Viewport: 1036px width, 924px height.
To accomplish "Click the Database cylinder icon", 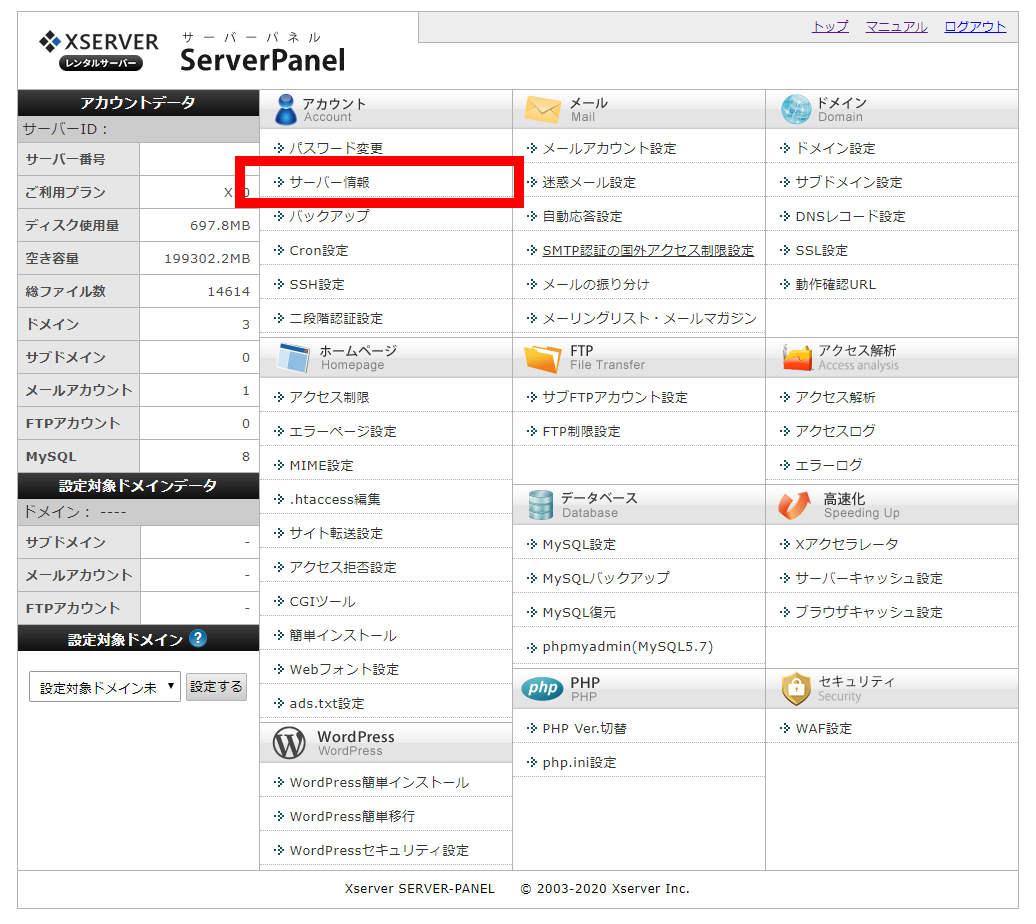I will 540,505.
